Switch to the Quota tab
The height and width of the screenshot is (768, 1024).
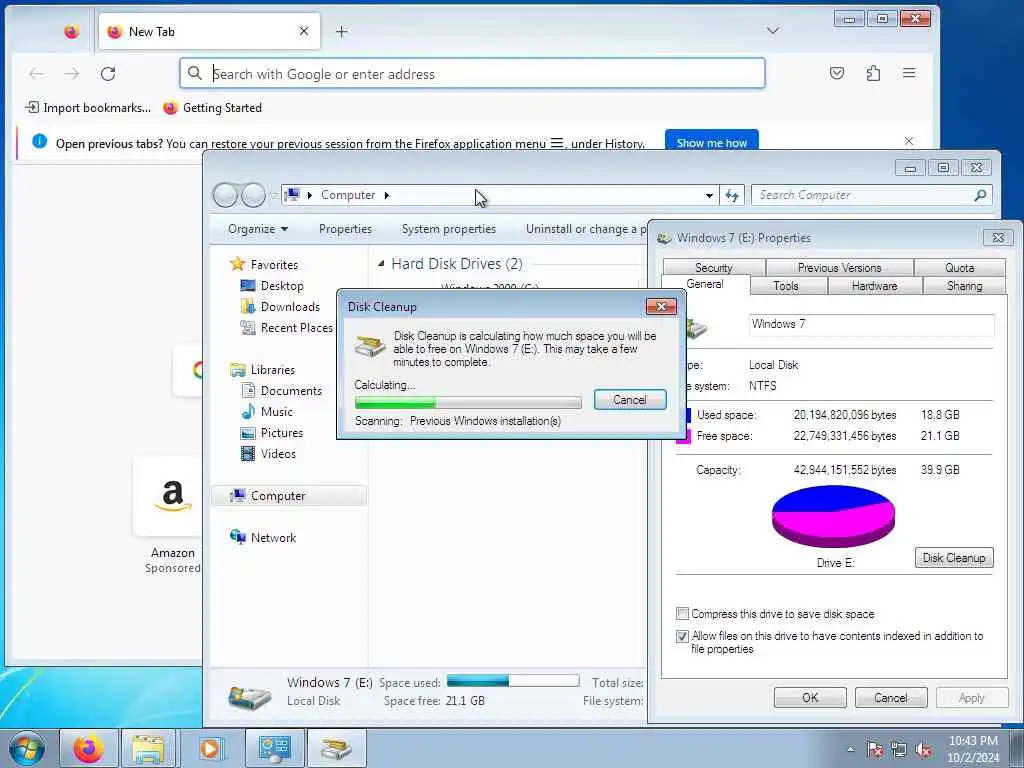pyautogui.click(x=959, y=267)
